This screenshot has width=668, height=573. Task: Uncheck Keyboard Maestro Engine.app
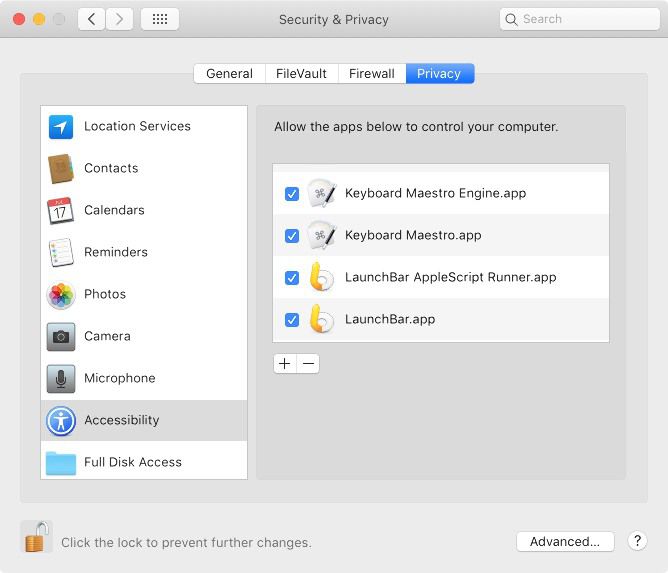pos(292,194)
